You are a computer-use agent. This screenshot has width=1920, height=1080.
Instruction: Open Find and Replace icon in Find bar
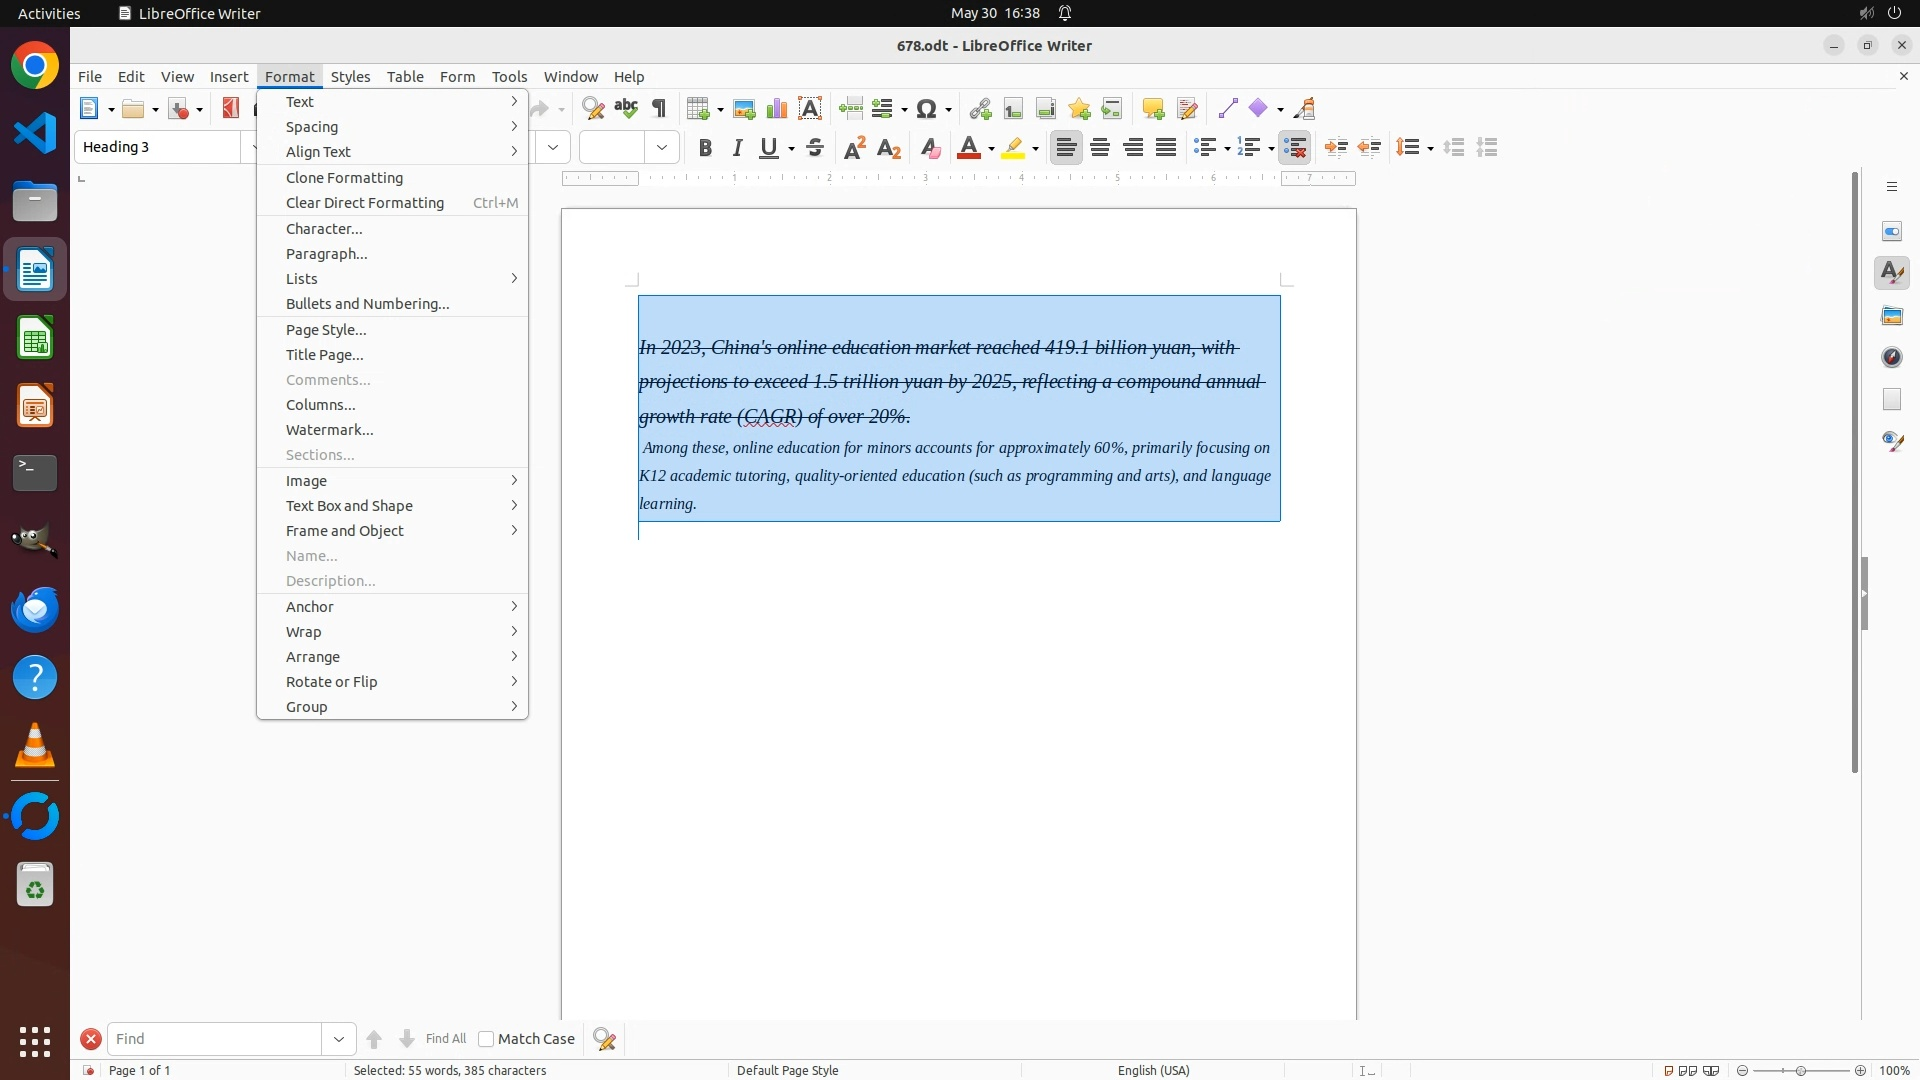[605, 1040]
